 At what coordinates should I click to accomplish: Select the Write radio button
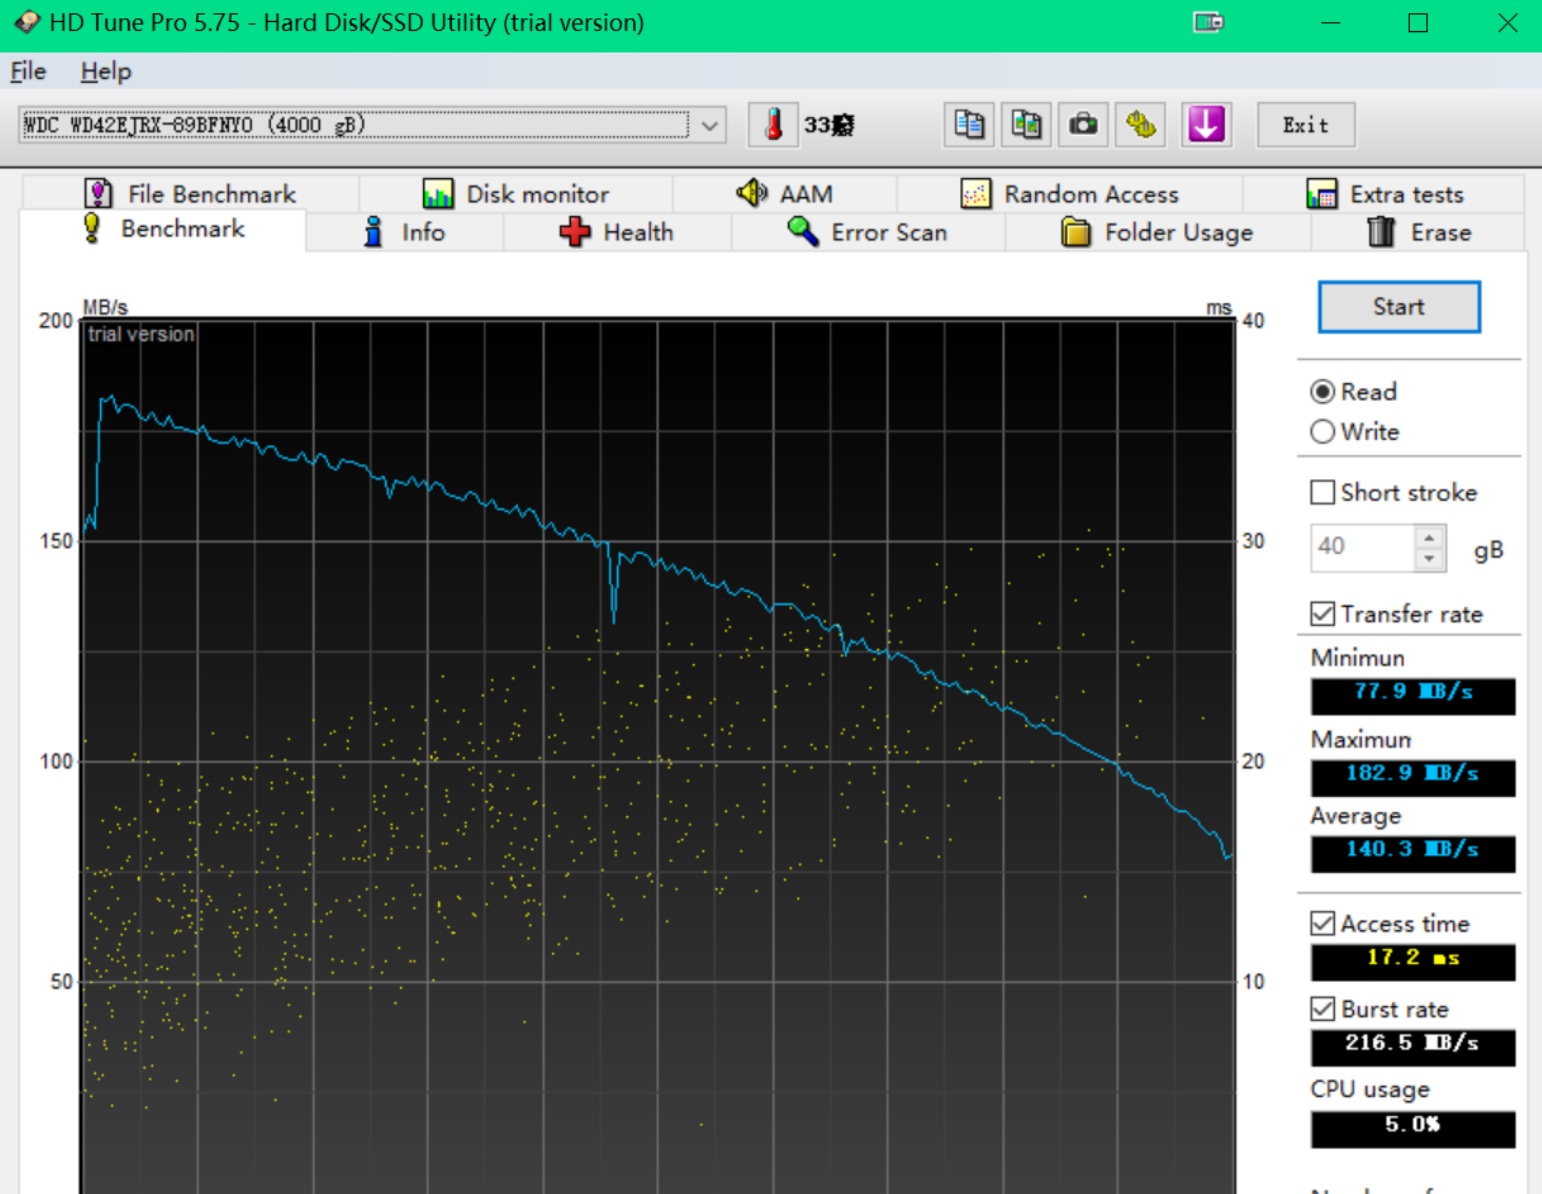coord(1322,432)
